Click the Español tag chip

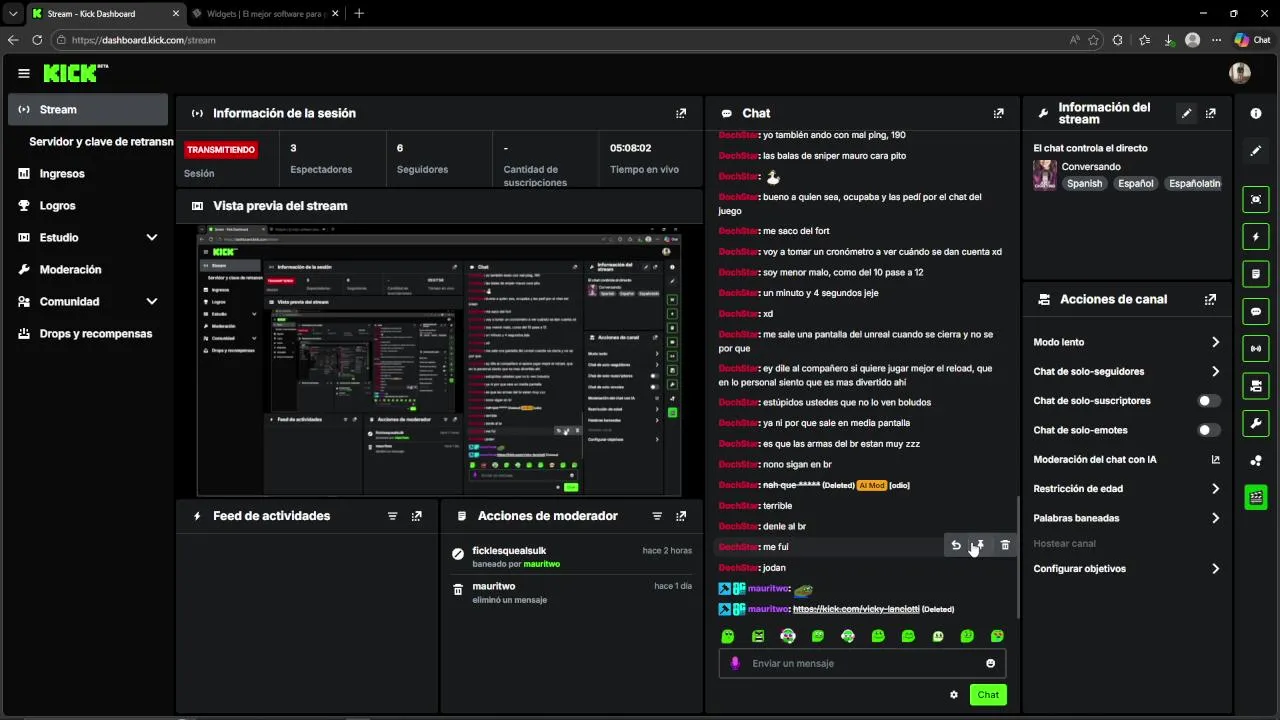[1135, 184]
